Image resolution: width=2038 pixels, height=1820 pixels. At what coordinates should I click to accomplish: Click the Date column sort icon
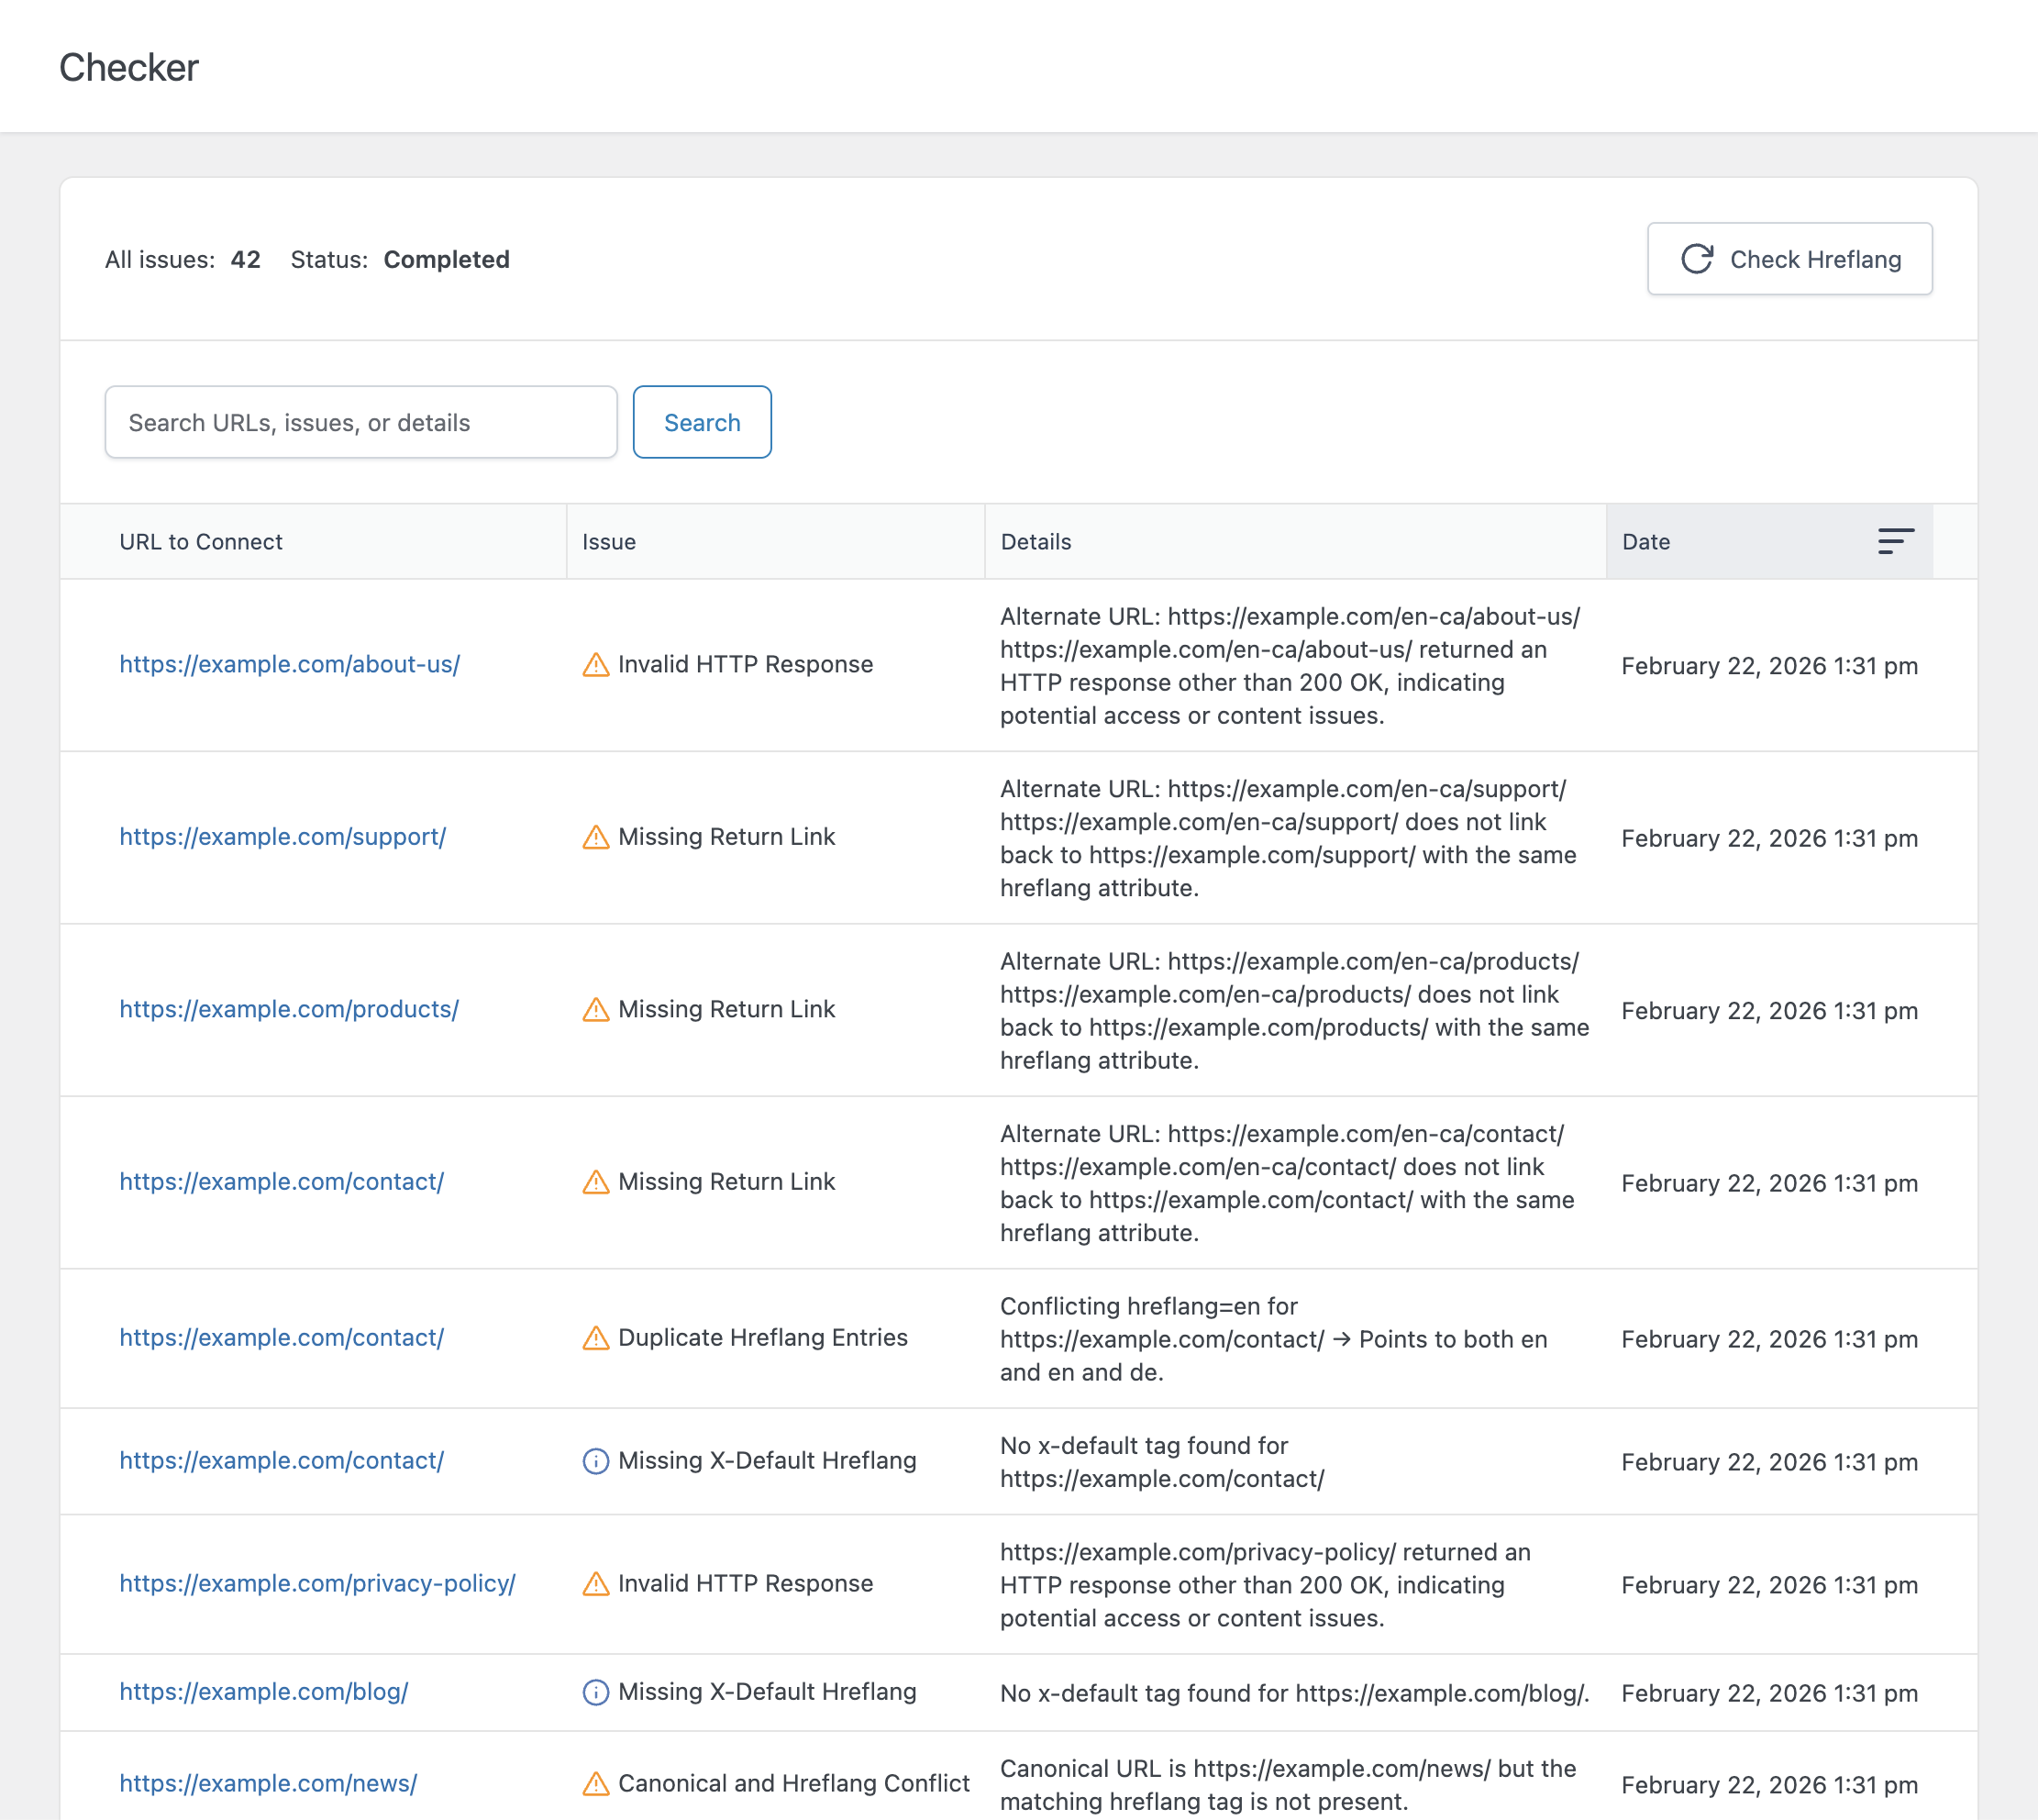[1895, 541]
